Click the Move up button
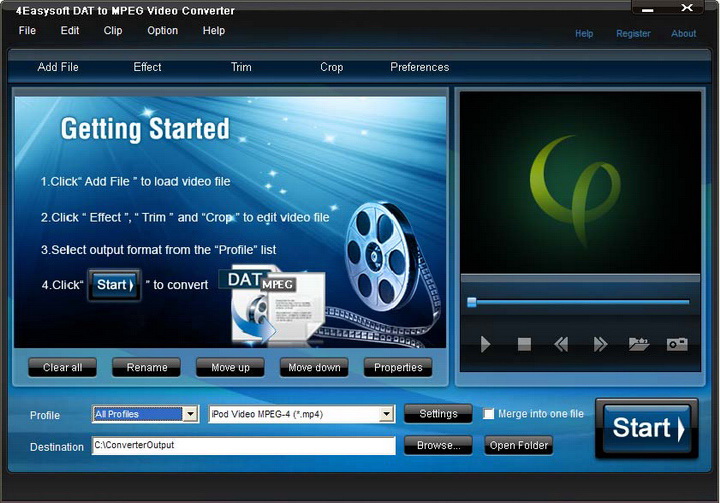Image resolution: width=720 pixels, height=503 pixels. click(230, 367)
